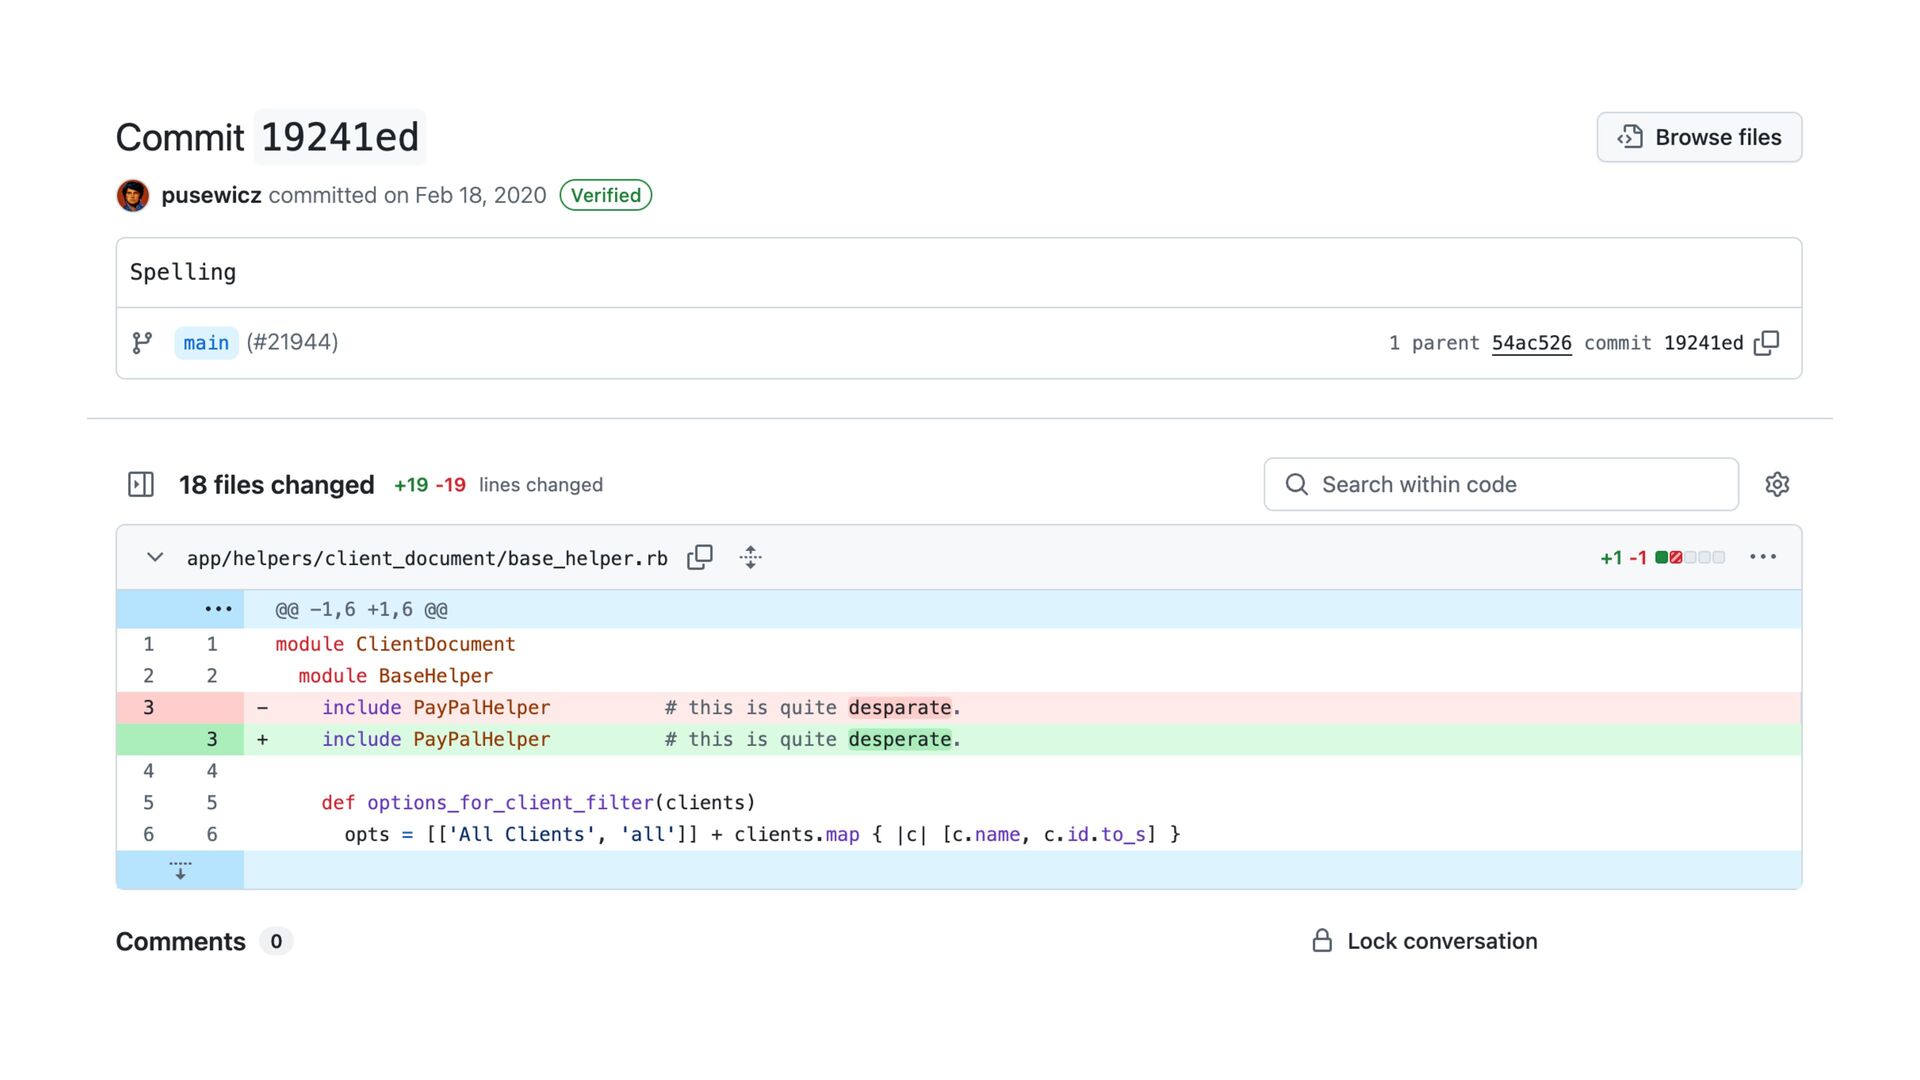Copy base_helper.rb file path

[x=700, y=557]
